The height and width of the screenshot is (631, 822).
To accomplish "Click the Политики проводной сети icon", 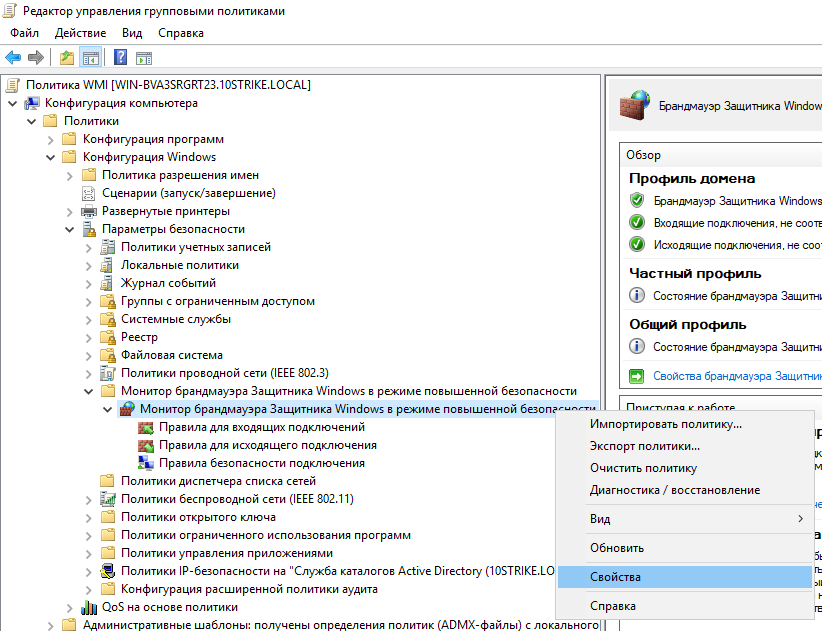I will click(x=107, y=374).
